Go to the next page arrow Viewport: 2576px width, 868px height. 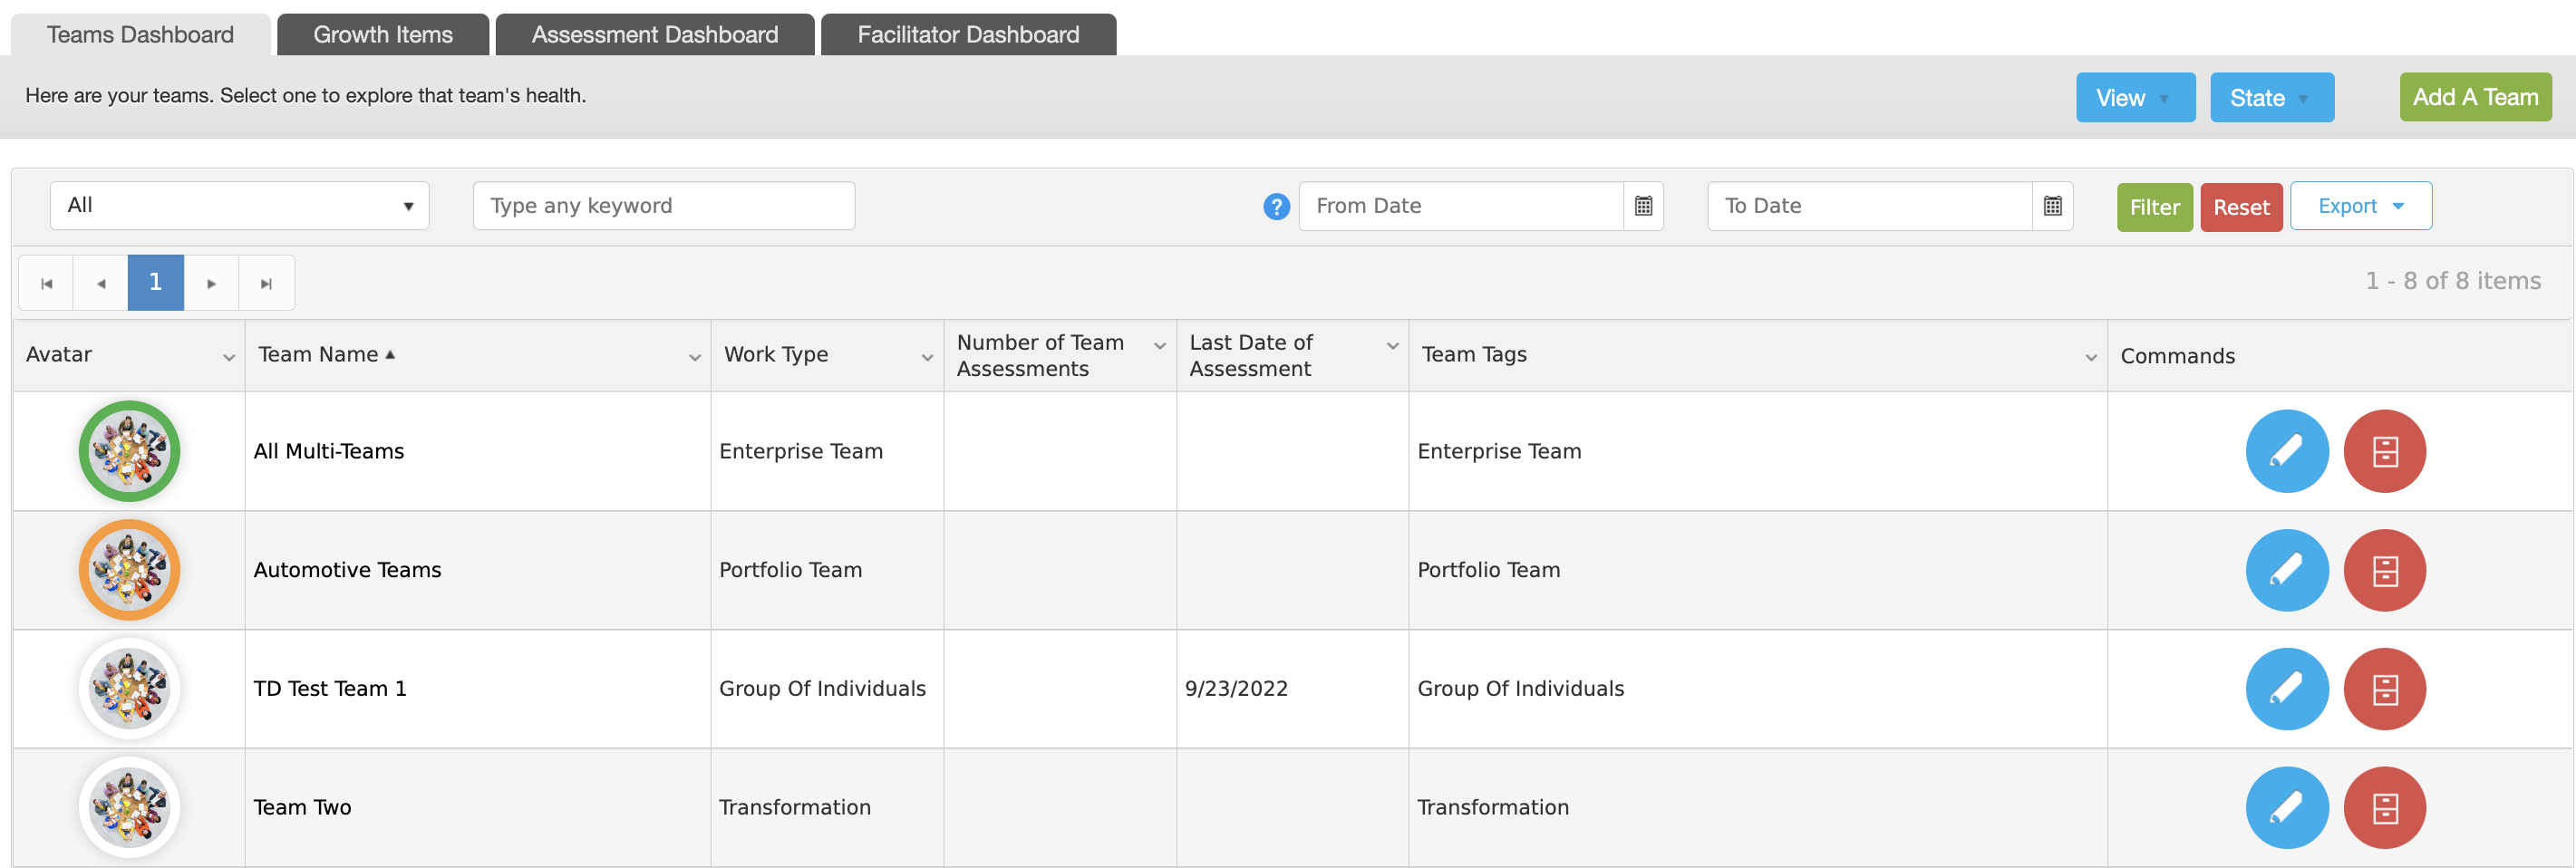[x=211, y=283]
